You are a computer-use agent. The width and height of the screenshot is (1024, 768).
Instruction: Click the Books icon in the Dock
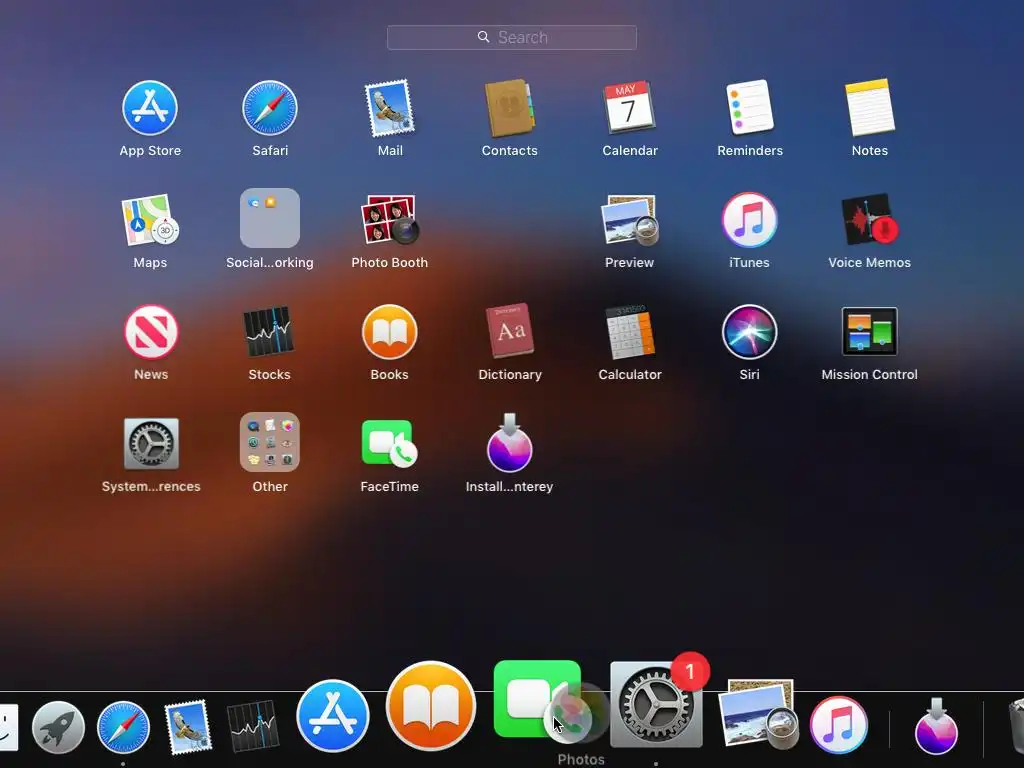click(x=431, y=706)
